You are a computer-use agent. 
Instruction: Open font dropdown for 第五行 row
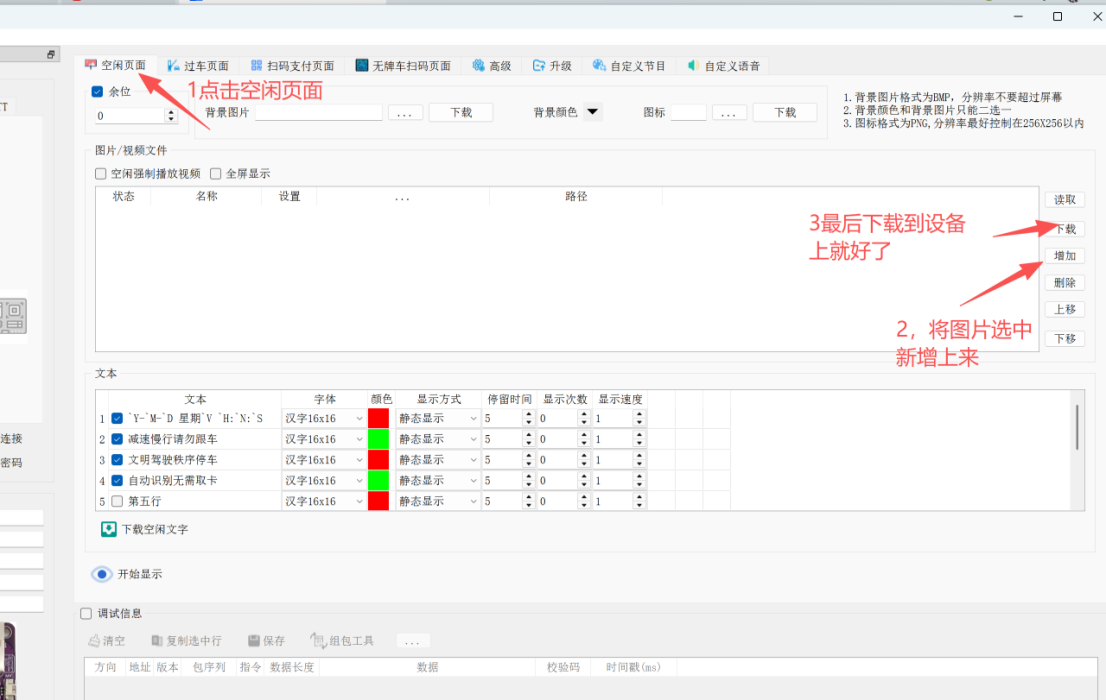359,501
